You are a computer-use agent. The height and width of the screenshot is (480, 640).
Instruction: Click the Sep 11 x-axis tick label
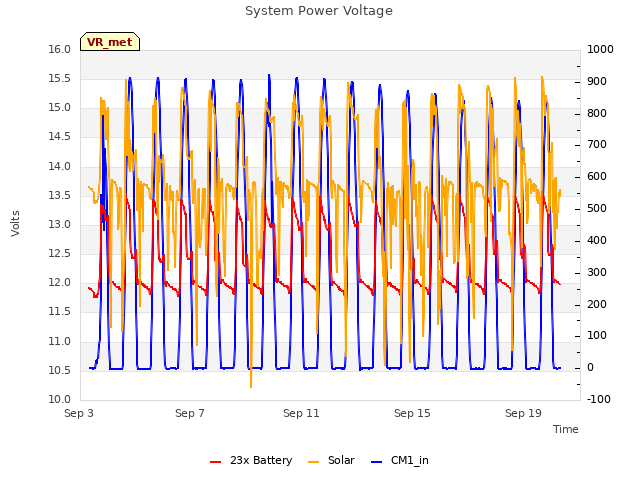(301, 413)
